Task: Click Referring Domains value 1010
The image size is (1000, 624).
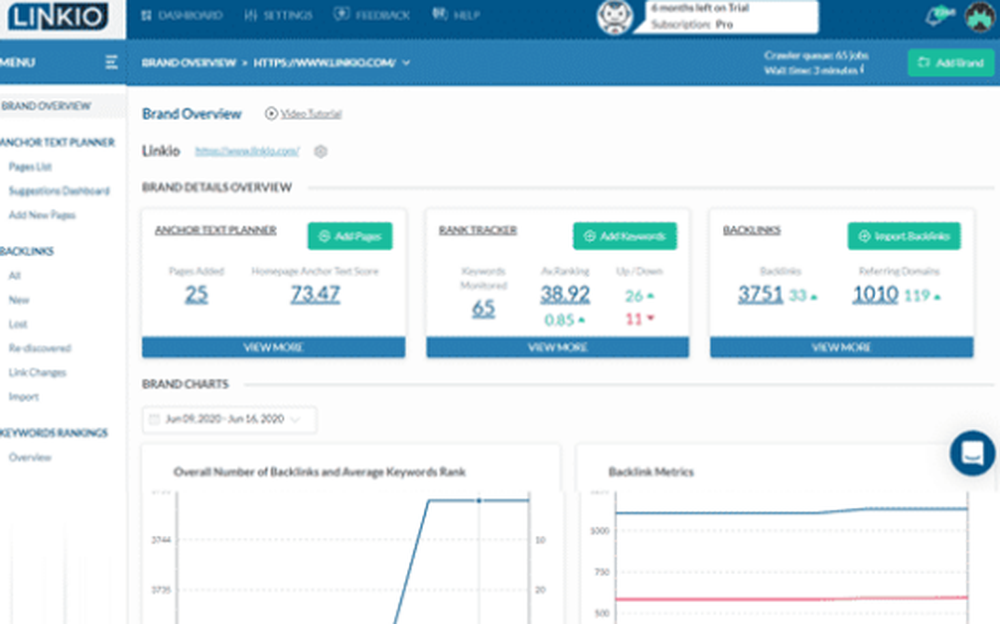Action: coord(875,294)
